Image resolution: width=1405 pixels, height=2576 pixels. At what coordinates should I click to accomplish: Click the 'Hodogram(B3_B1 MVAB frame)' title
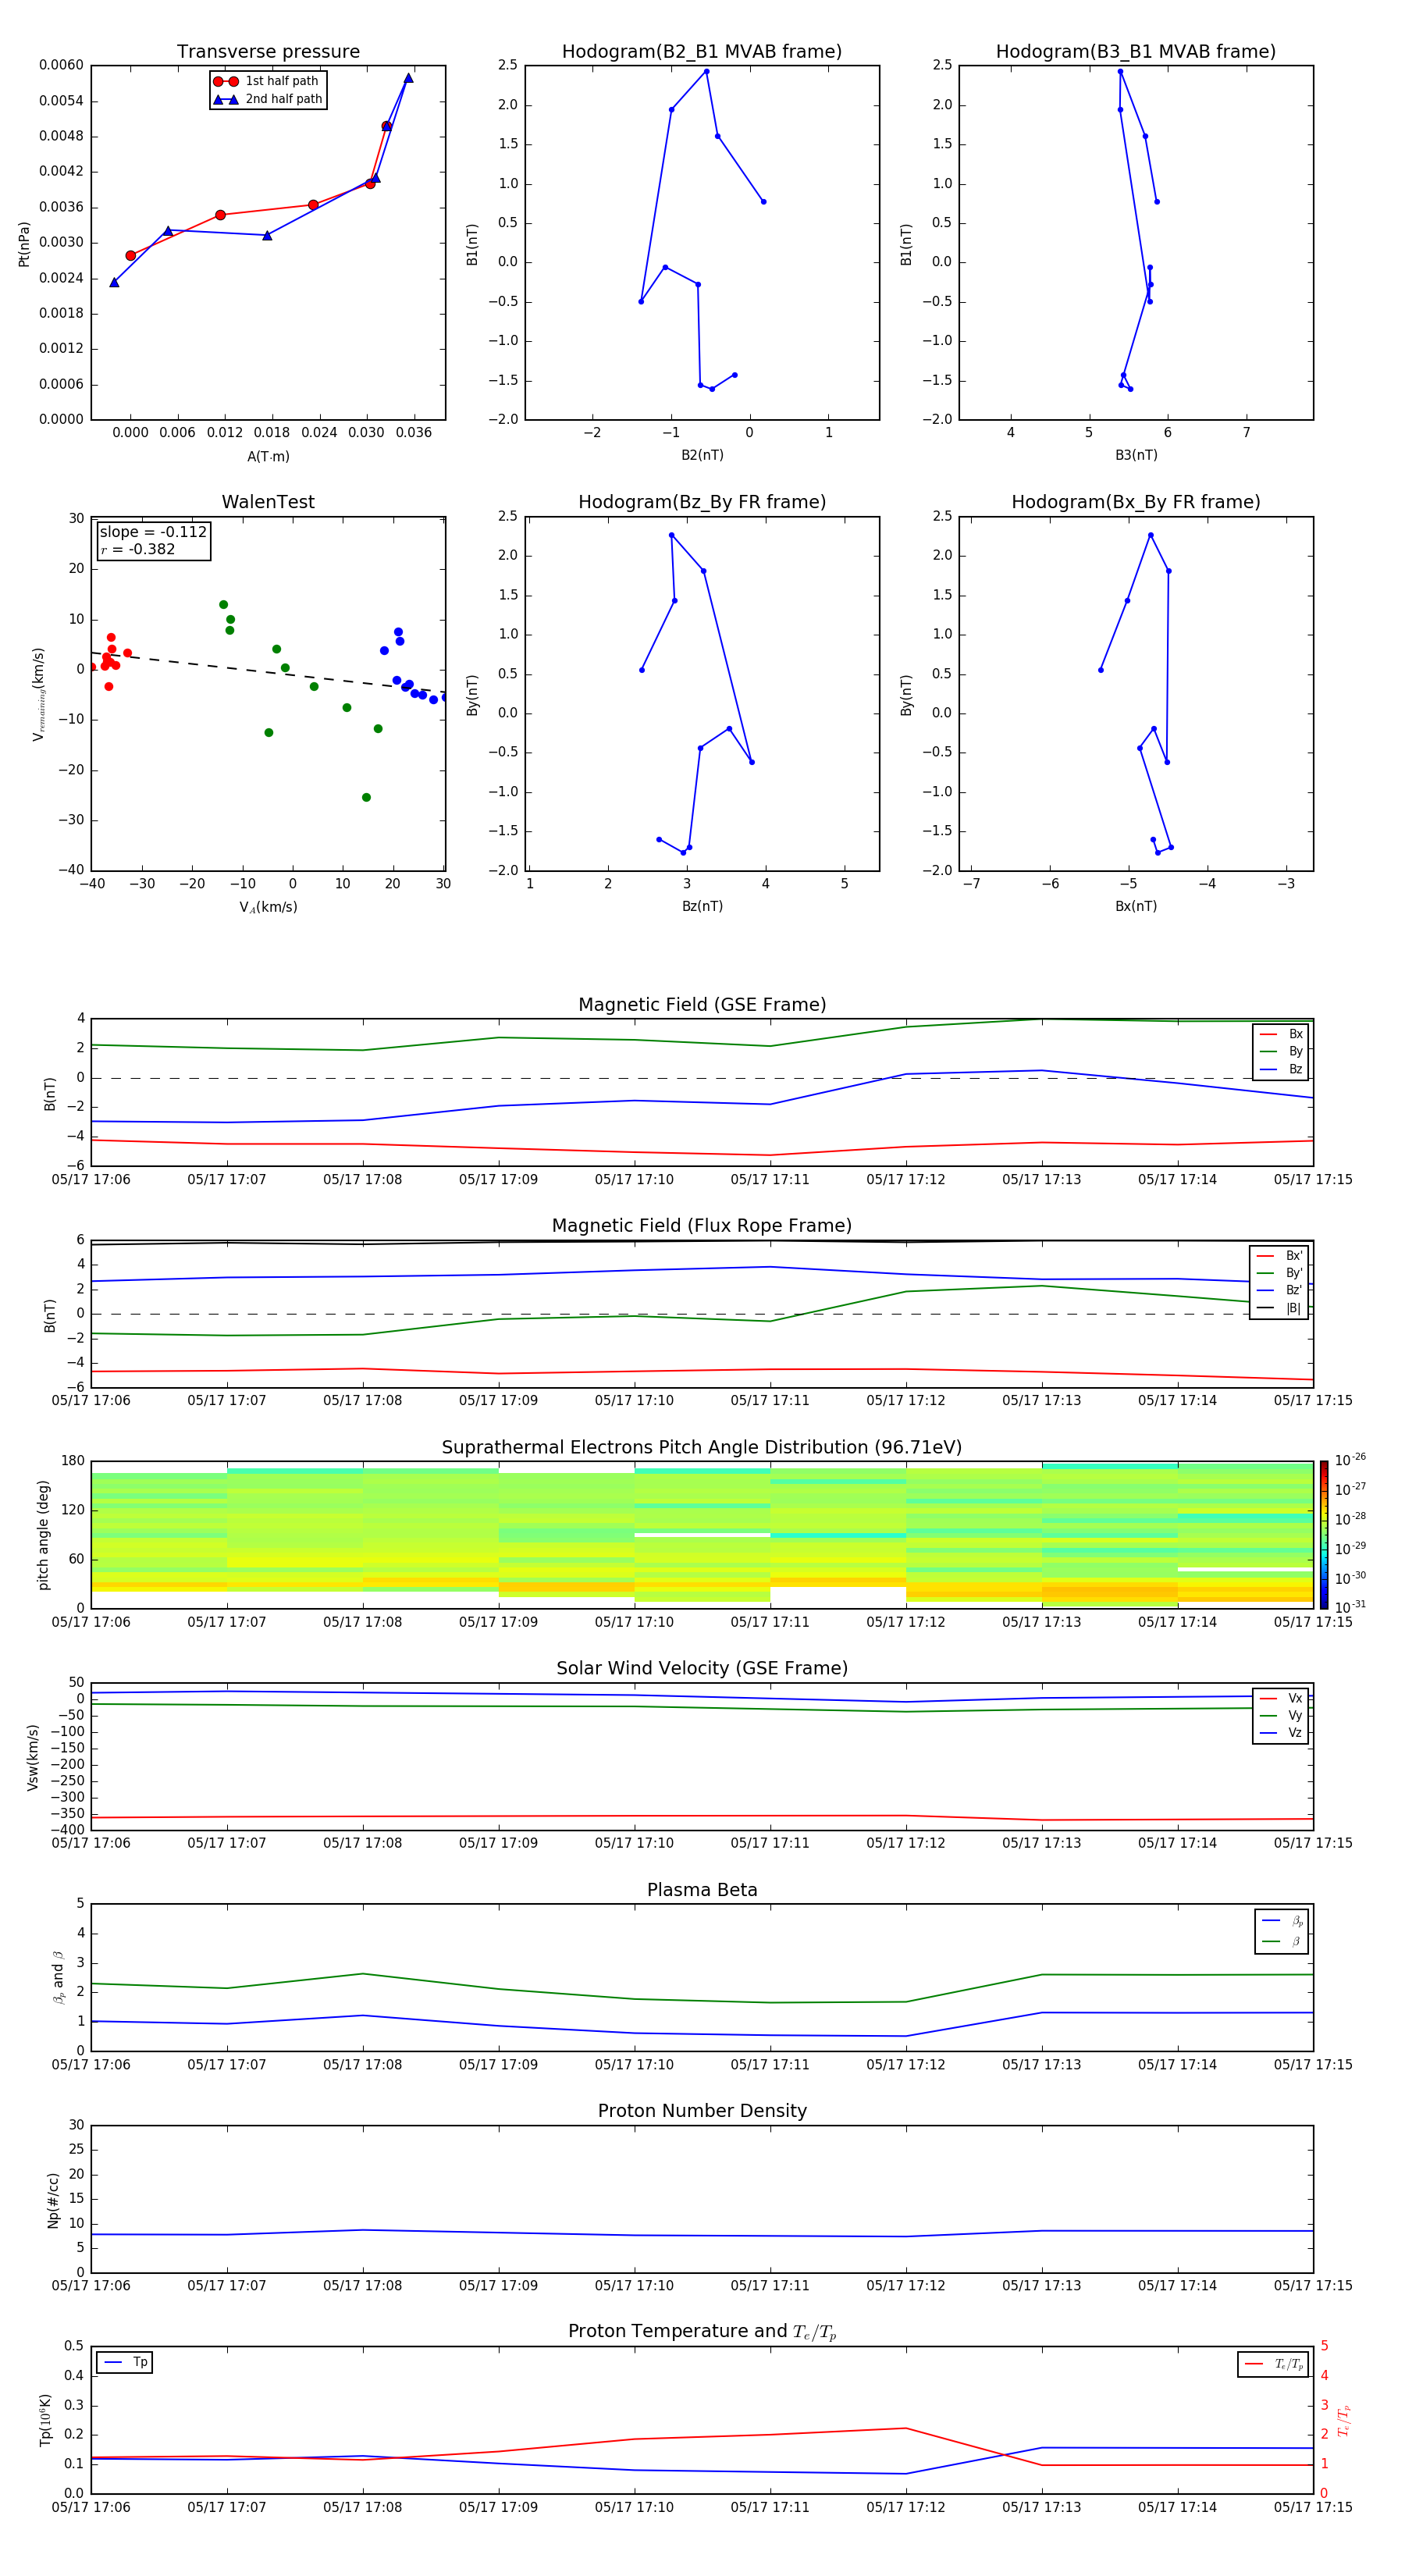pyautogui.click(x=1136, y=52)
